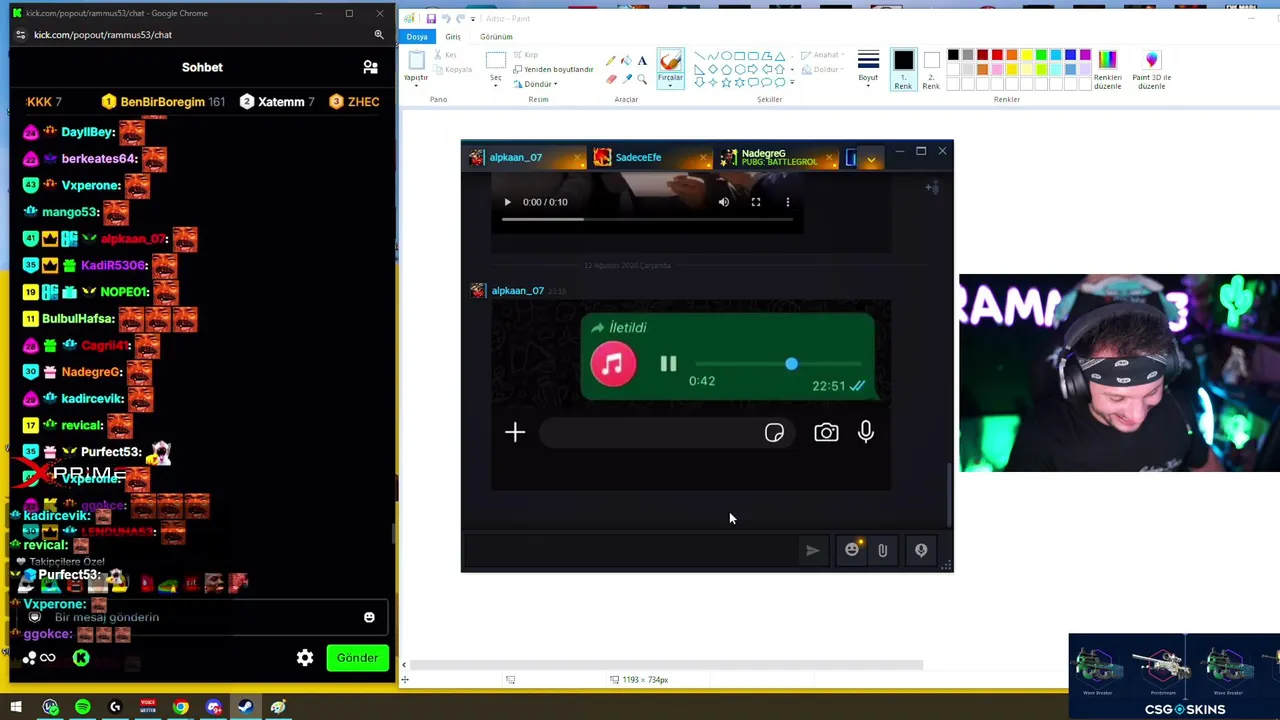Click the search icon in Chrome address bar

[379, 35]
